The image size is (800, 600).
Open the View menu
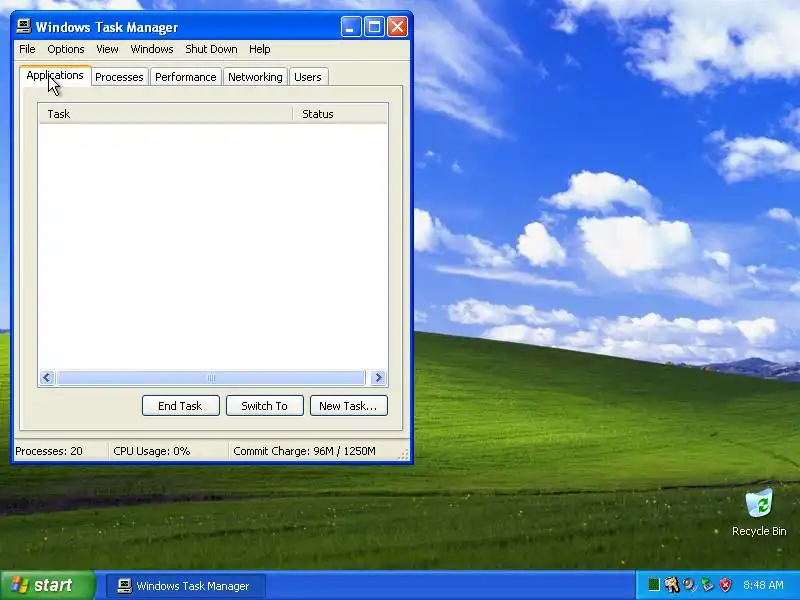(107, 49)
